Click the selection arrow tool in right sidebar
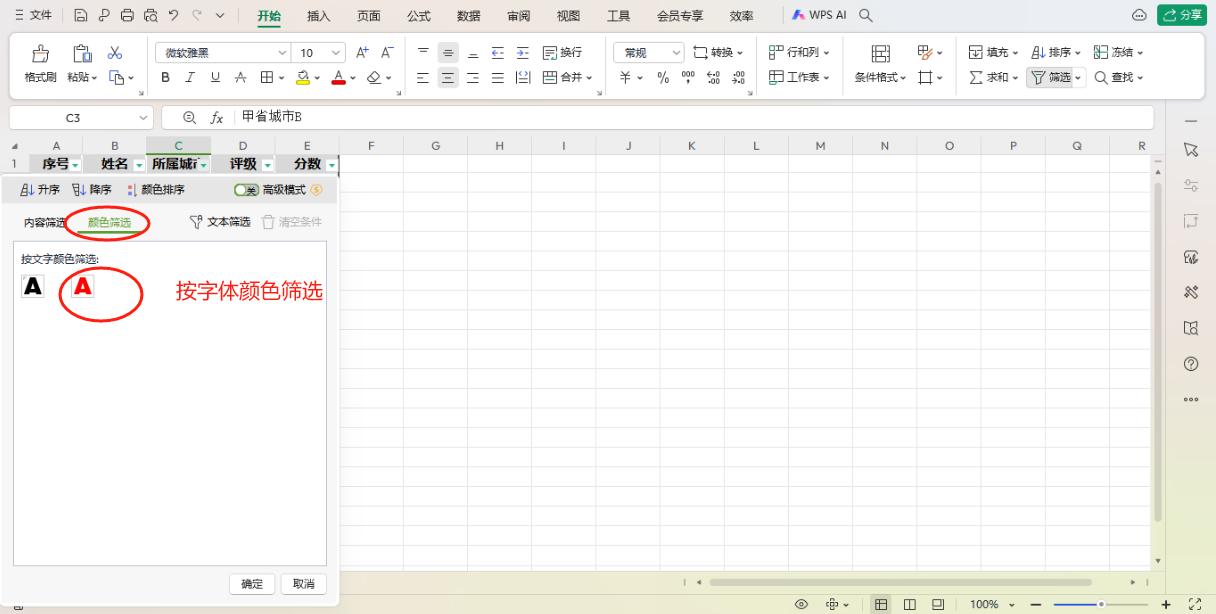The width and height of the screenshot is (1216, 614). [x=1190, y=150]
